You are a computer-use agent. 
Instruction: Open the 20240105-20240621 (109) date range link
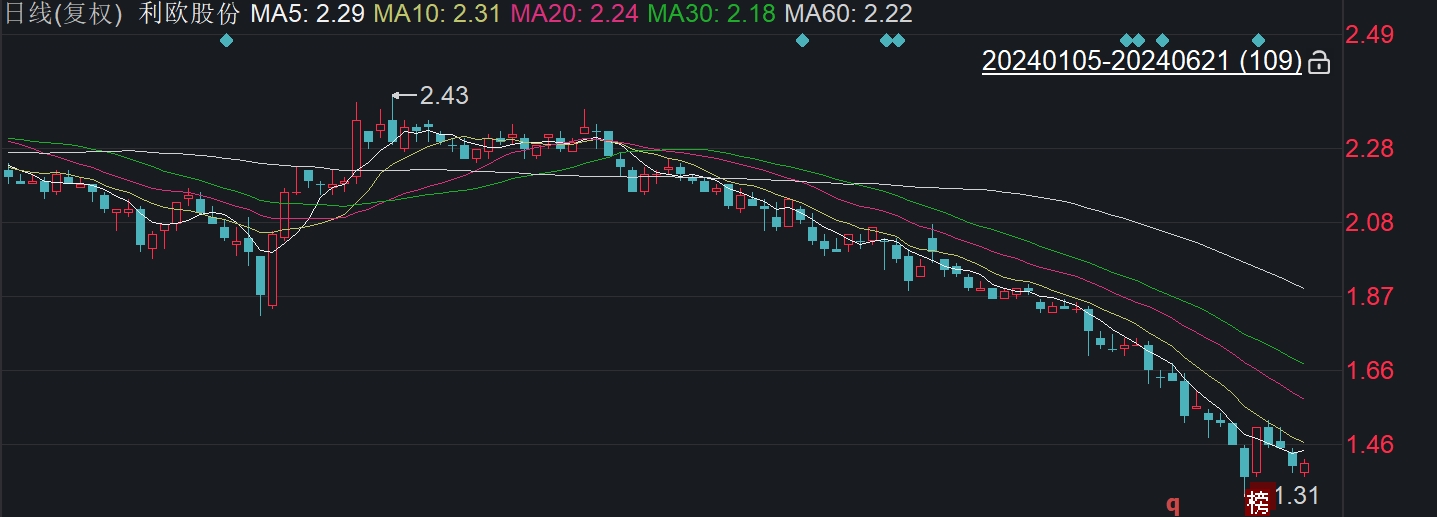pyautogui.click(x=1141, y=62)
